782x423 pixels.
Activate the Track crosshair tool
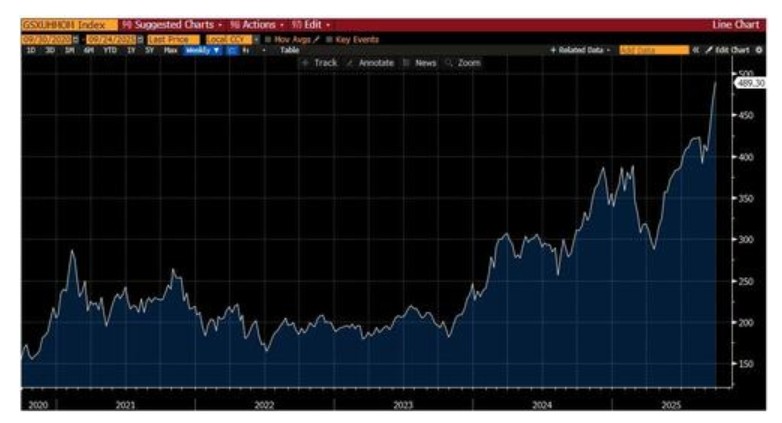[x=320, y=63]
